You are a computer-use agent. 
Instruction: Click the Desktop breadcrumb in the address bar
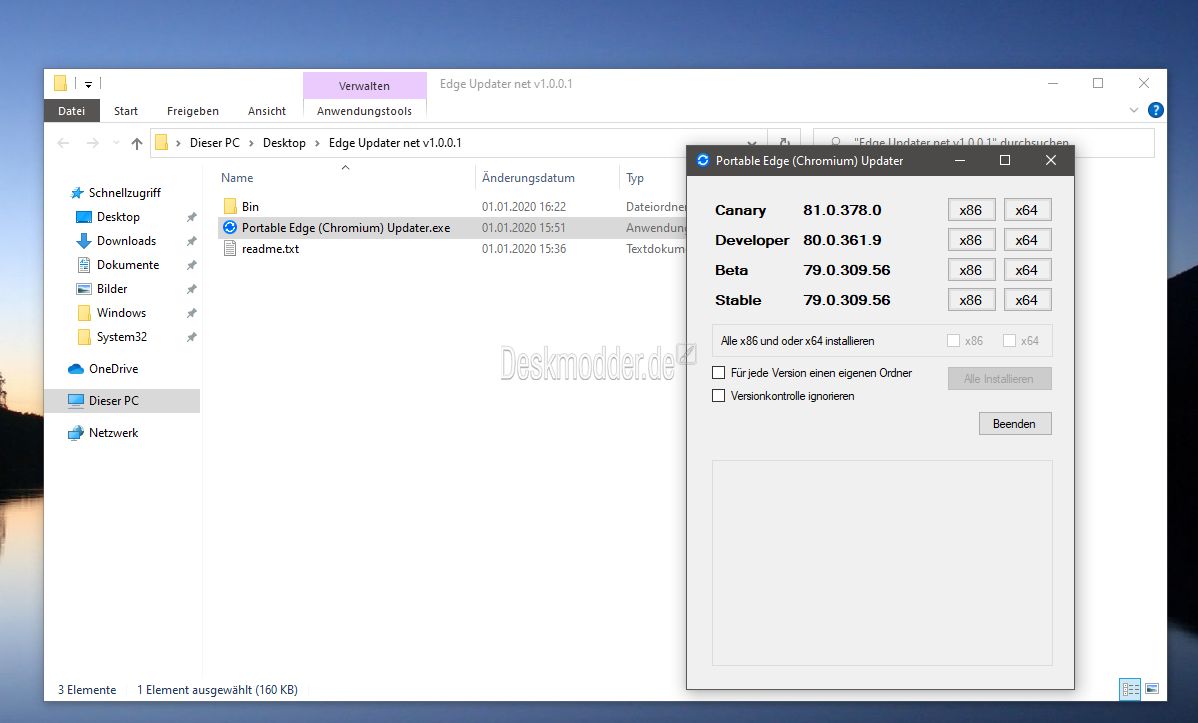(x=284, y=143)
